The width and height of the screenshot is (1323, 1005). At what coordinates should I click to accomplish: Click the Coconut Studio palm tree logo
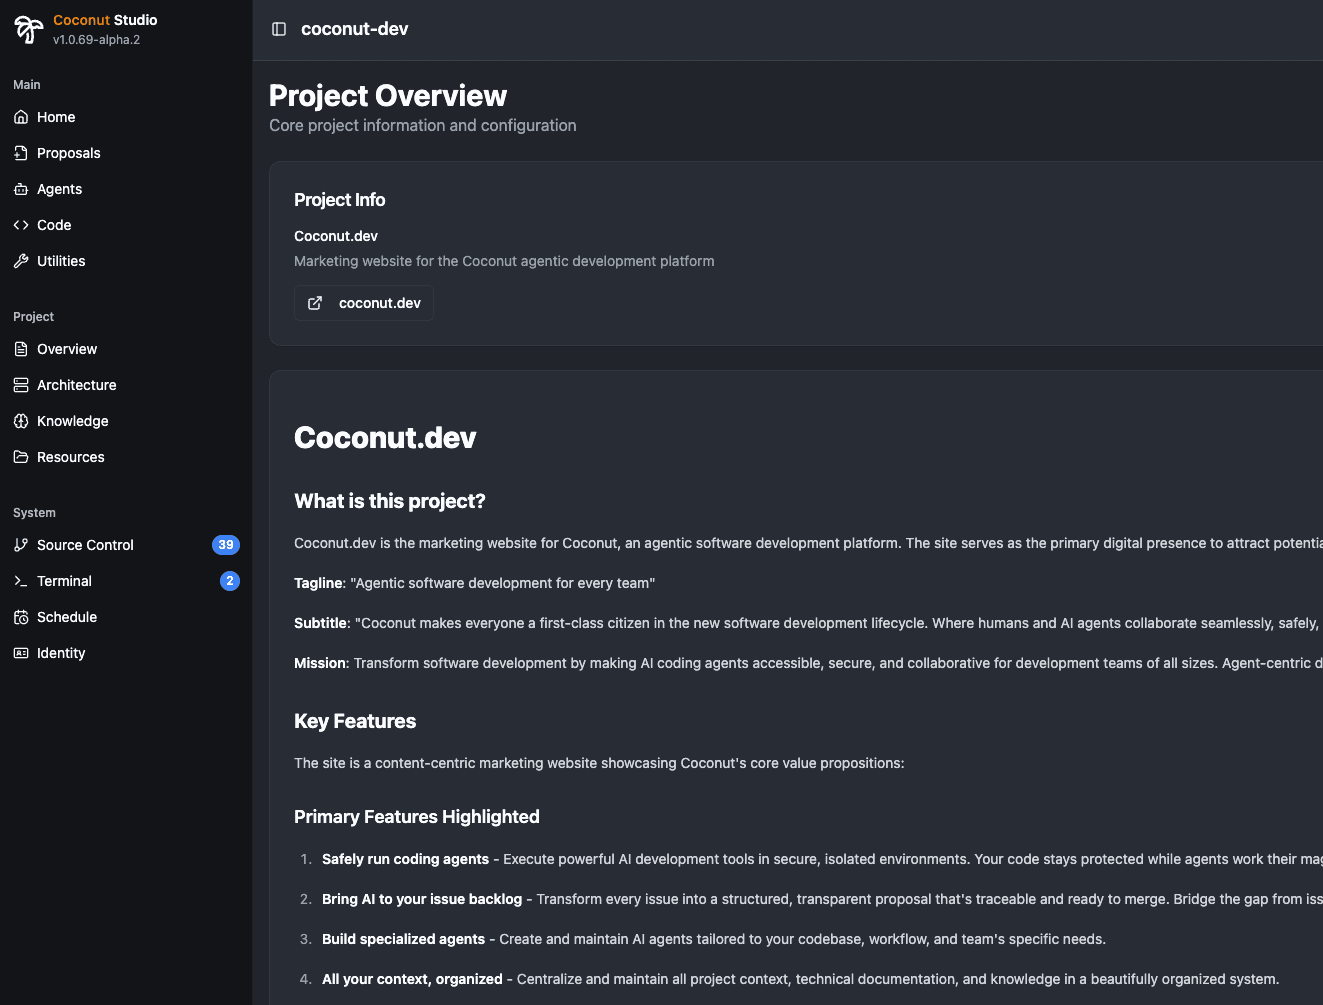(x=27, y=28)
